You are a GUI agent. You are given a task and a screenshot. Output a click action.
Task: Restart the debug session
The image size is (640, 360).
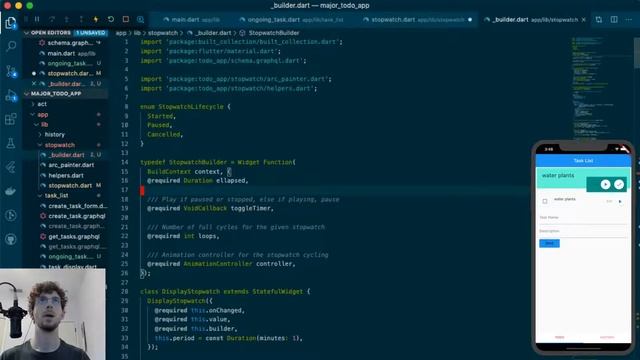(111, 19)
